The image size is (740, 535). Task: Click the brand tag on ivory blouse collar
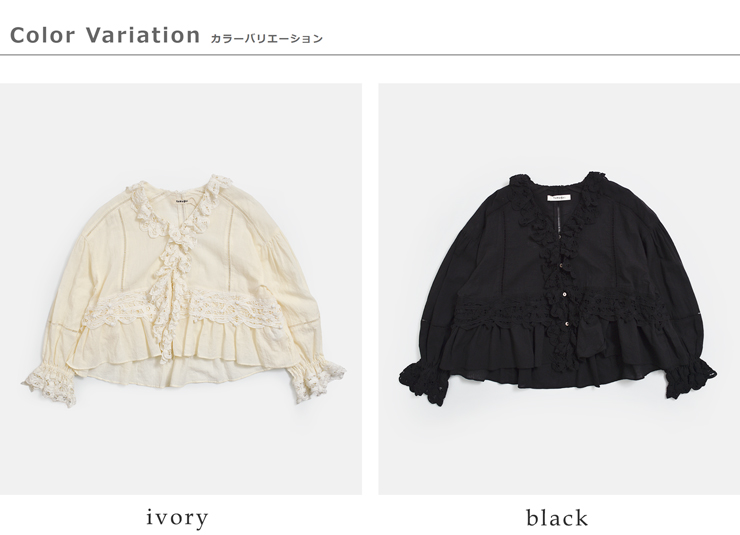[184, 200]
